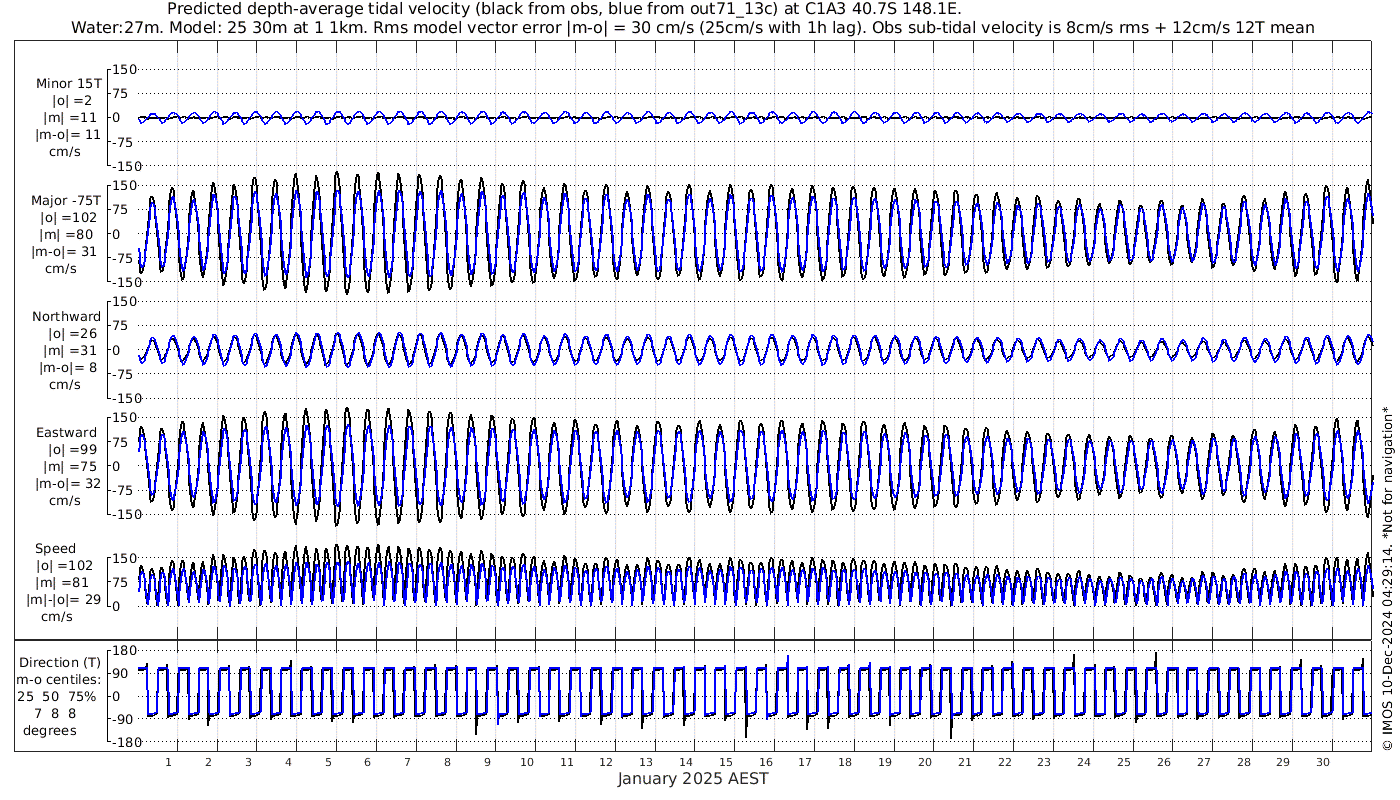The image size is (1400, 800).
Task: Click '|o| =102' under Major -75T
Action: (x=68, y=218)
